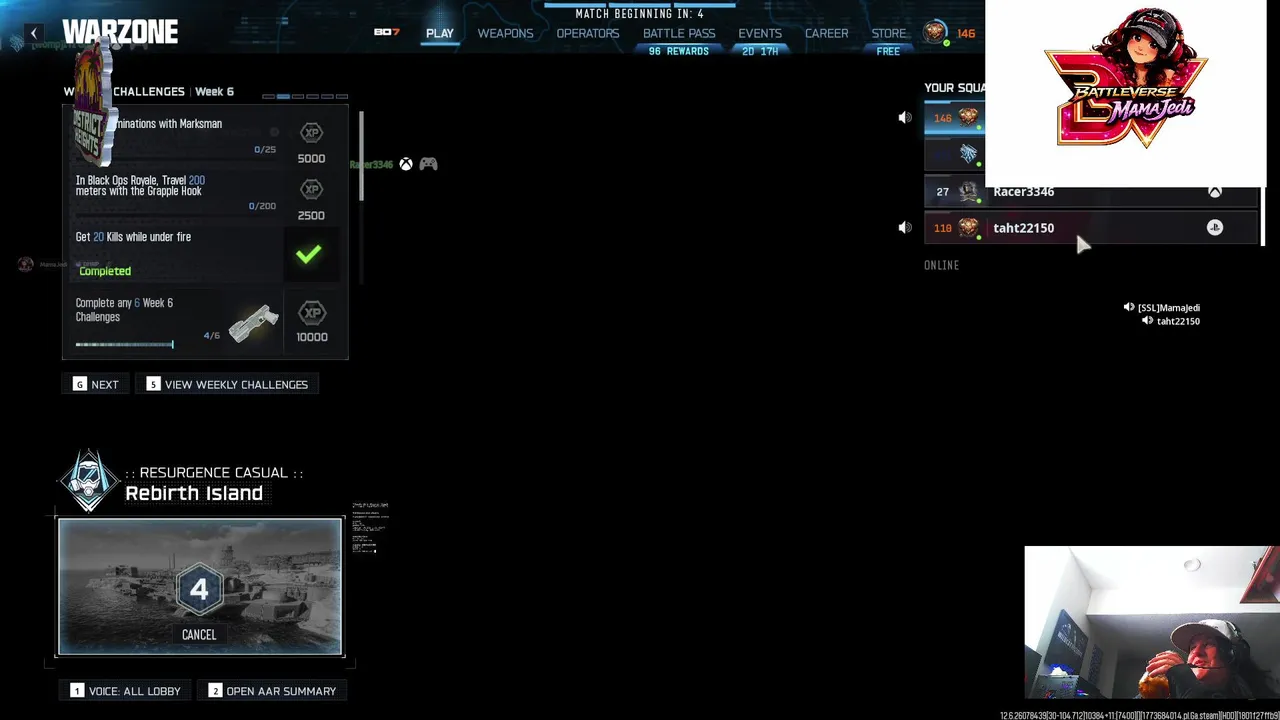This screenshot has height=720, width=1280.
Task: Toggle VOICE: ALL LOBBY setting
Action: [126, 691]
